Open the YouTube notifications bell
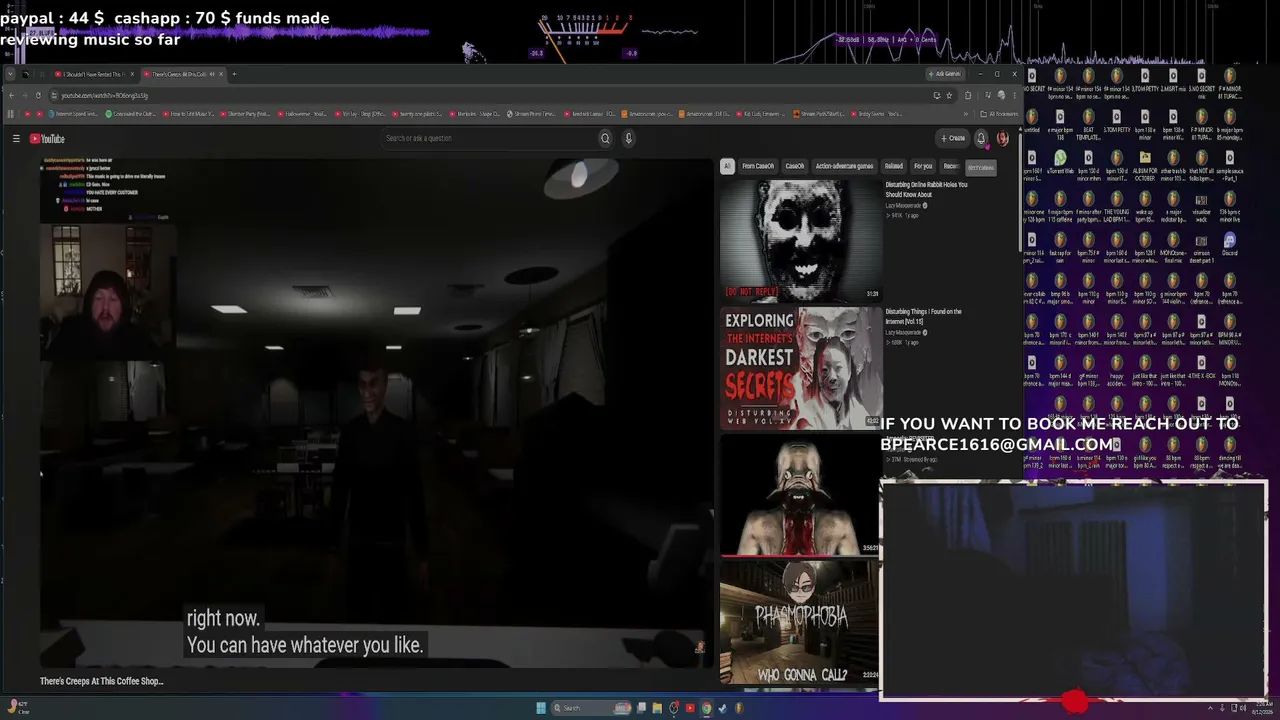The height and width of the screenshot is (720, 1280). point(981,138)
